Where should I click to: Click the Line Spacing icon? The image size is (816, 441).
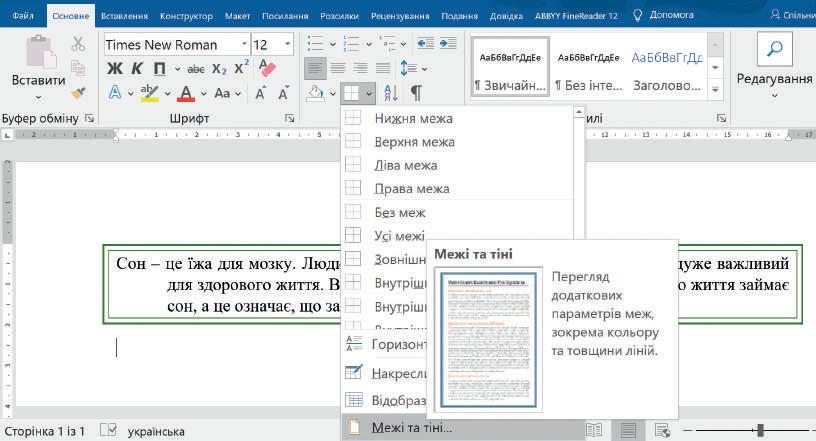tap(409, 68)
